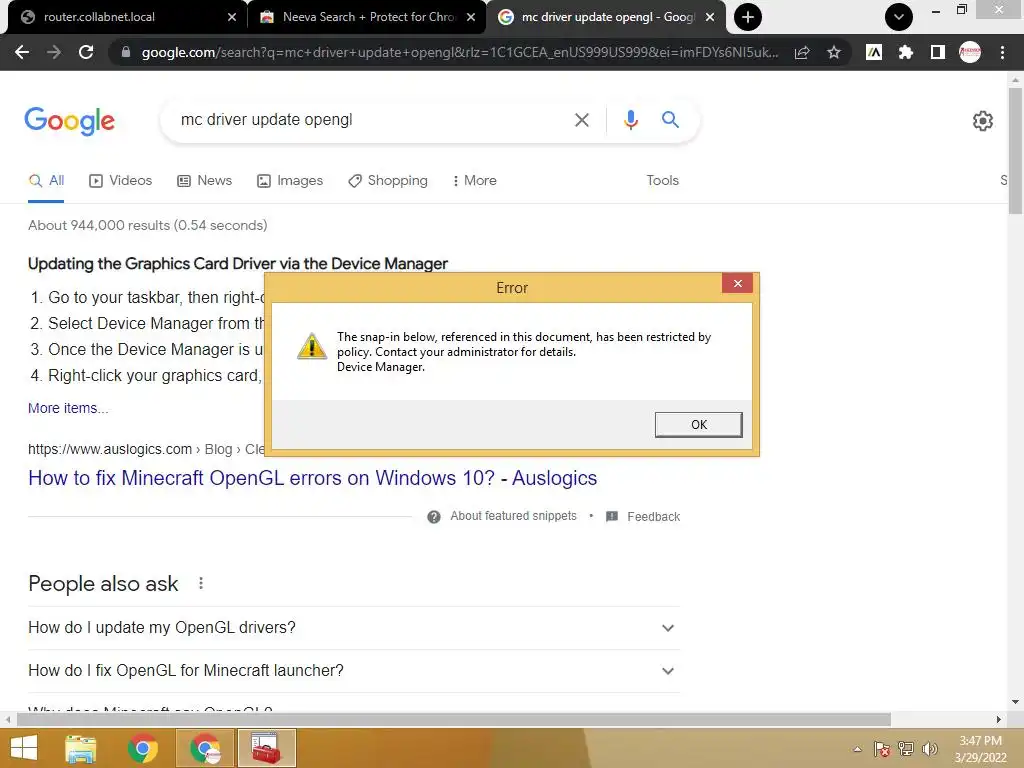
Task: Click the red toolbox taskbar icon
Action: [266, 748]
